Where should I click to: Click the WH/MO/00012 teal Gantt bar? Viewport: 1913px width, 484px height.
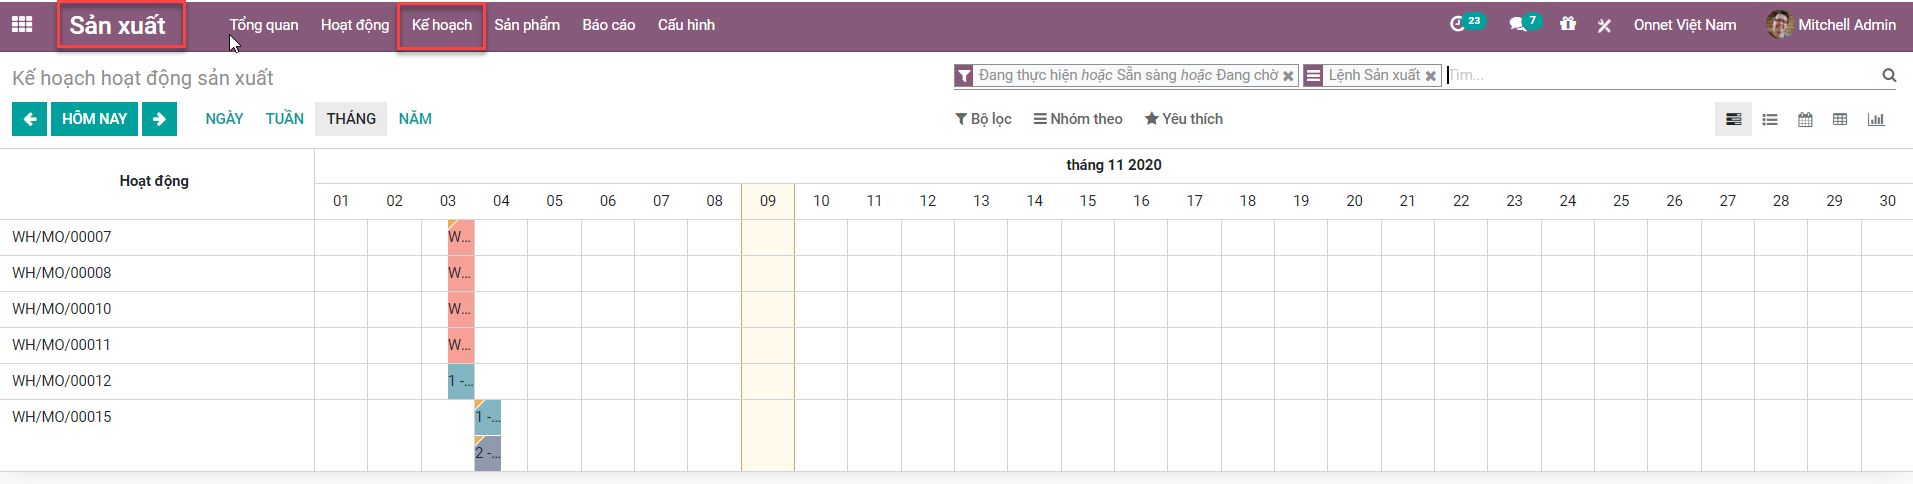[461, 381]
